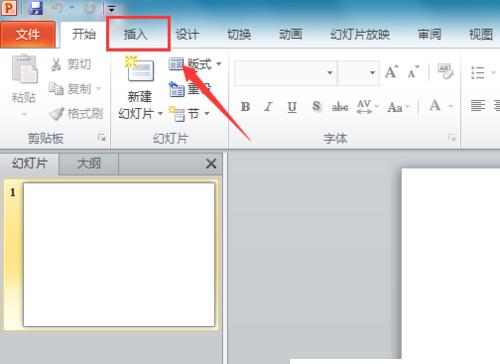Image resolution: width=500 pixels, height=364 pixels.
Task: Open the 节 section dropdown
Action: click(x=189, y=114)
